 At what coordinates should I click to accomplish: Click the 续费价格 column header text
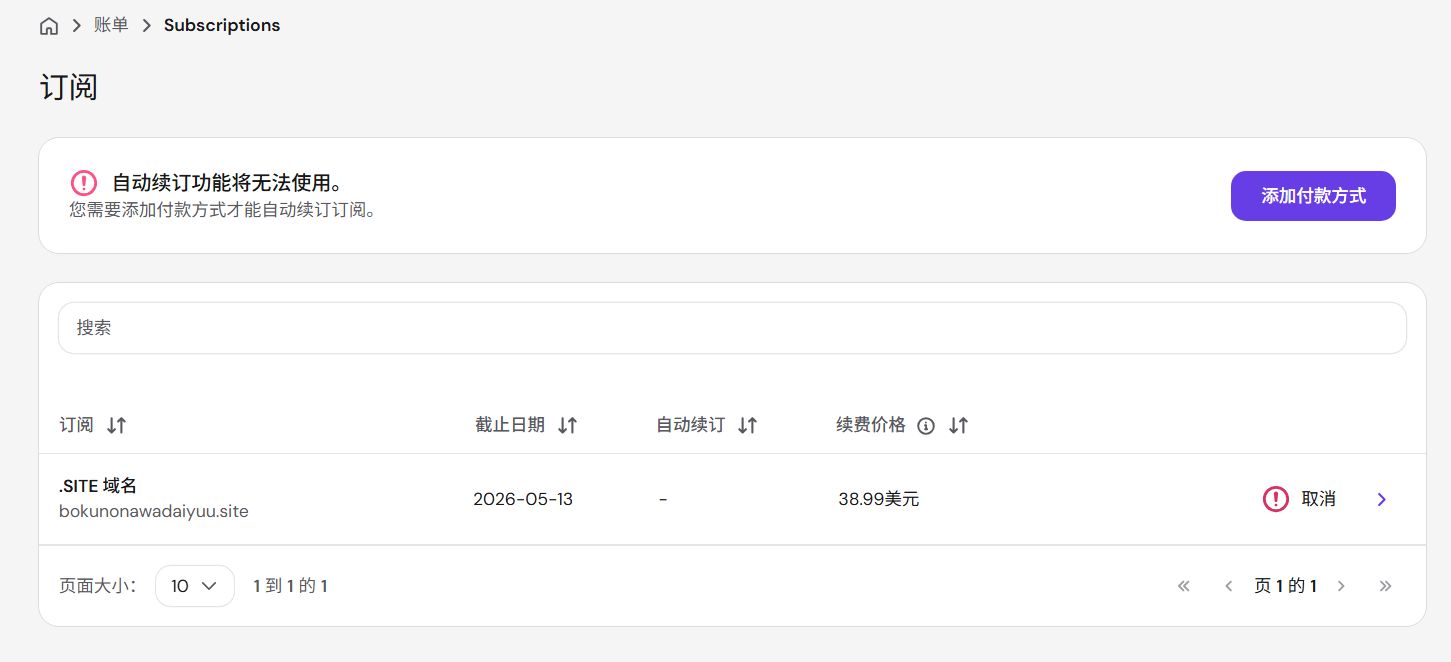coord(871,425)
